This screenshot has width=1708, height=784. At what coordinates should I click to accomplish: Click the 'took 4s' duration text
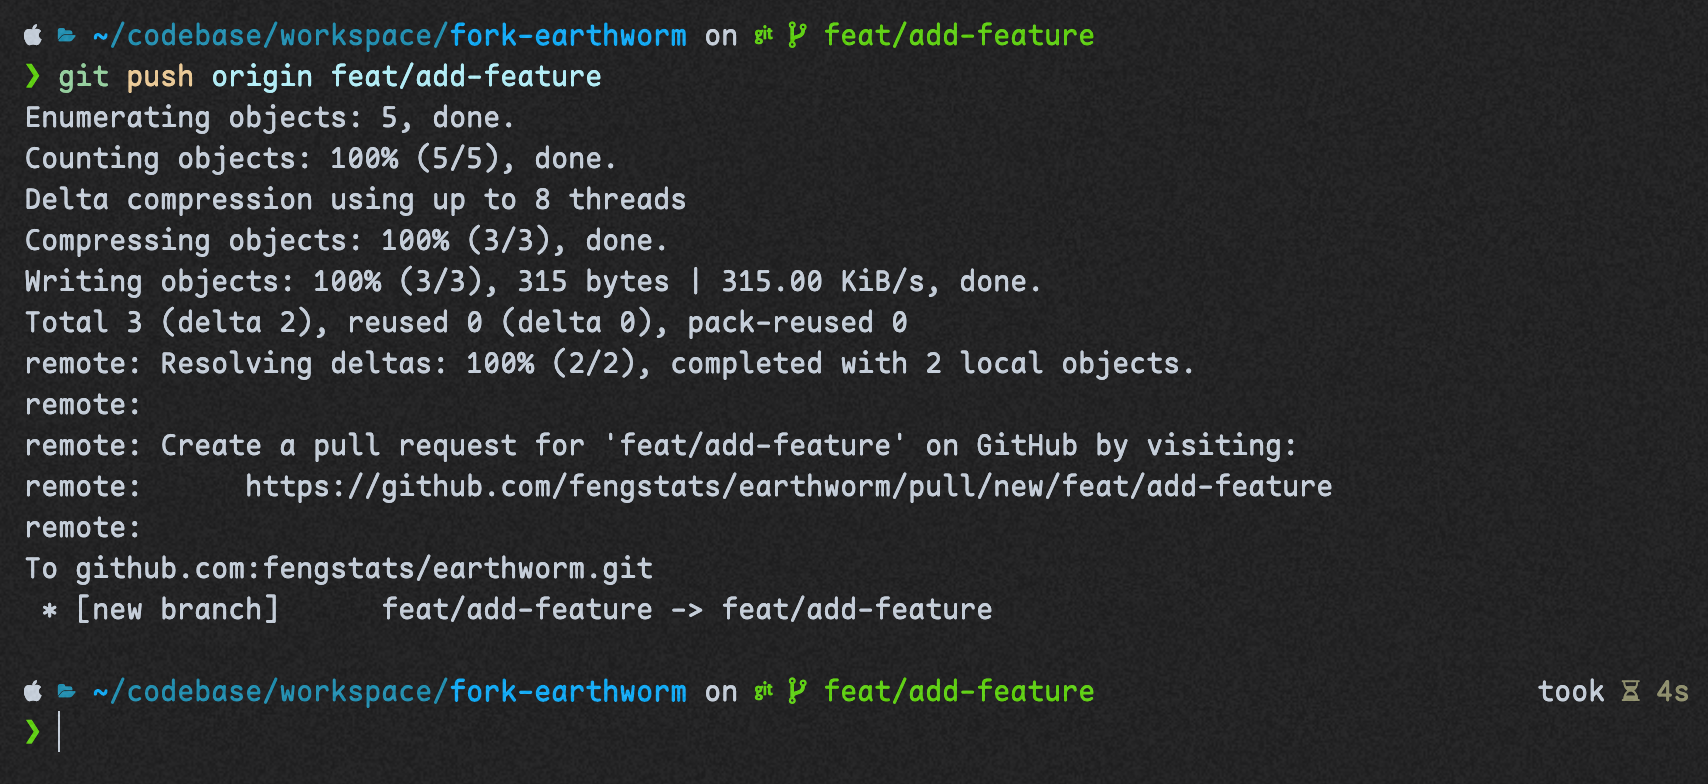pyautogui.click(x=1613, y=692)
